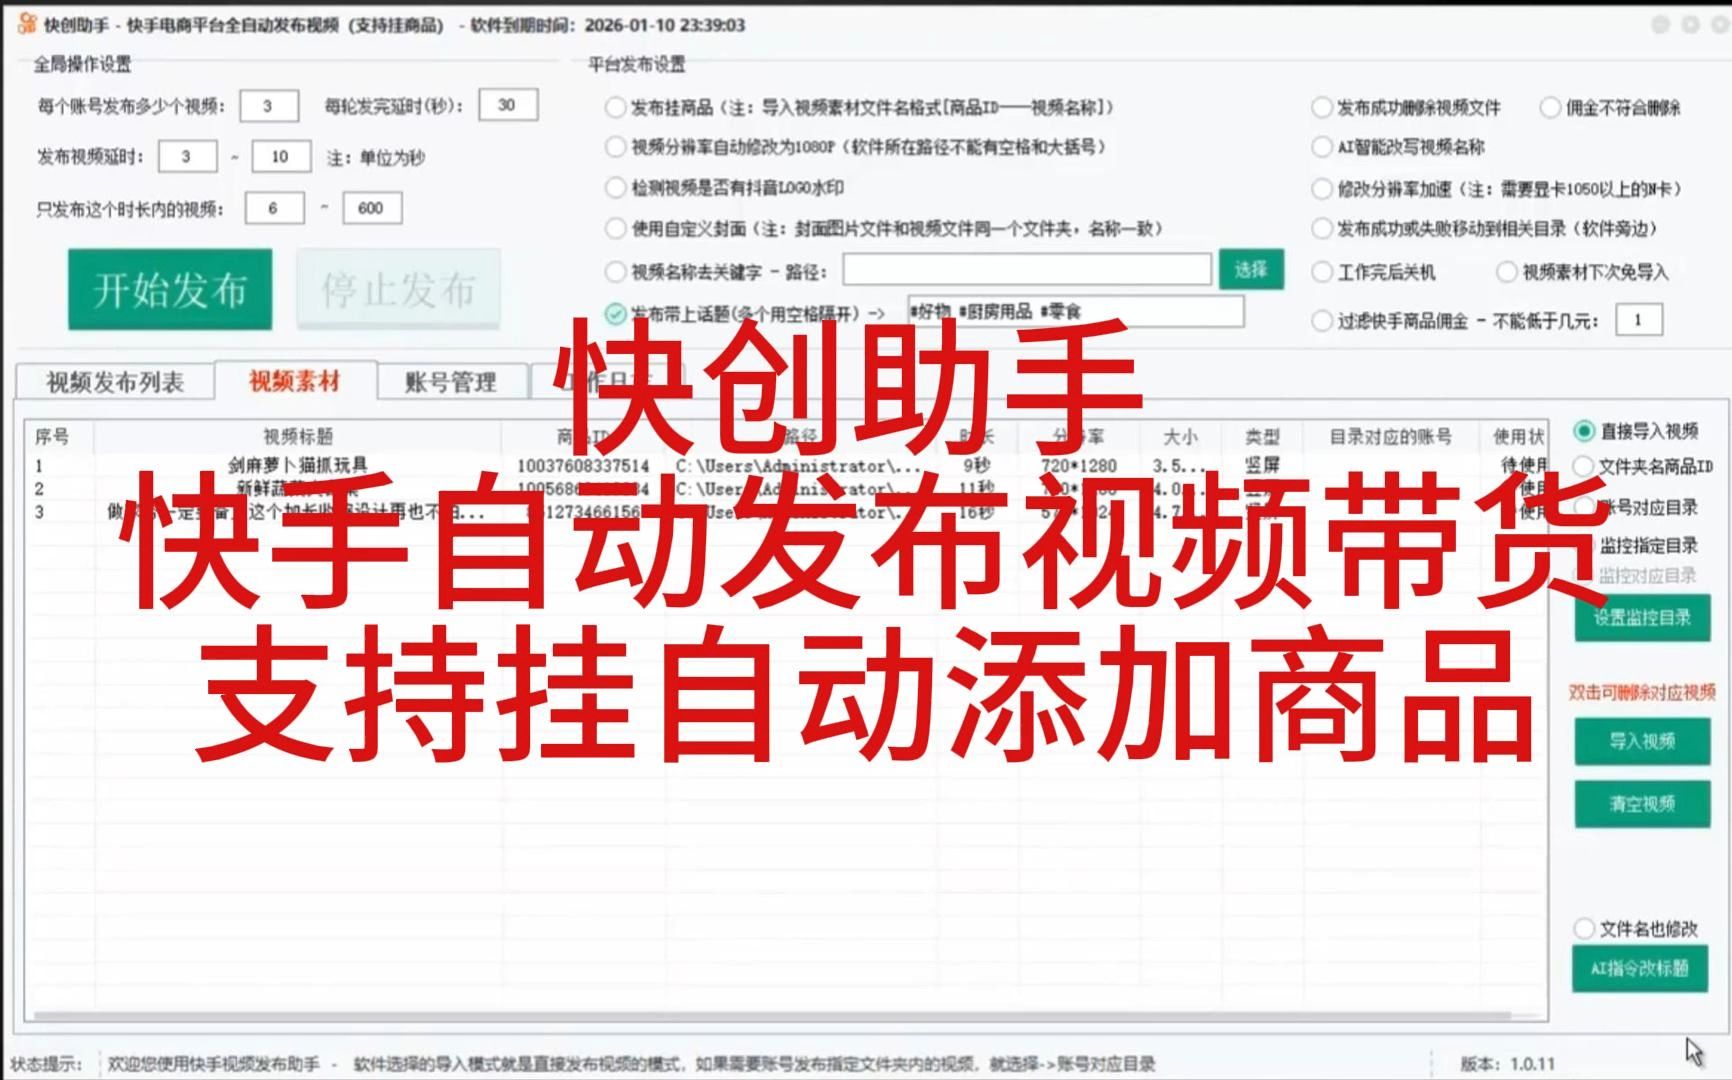Click the 大小 column header
This screenshot has width=1732, height=1080.
[x=1181, y=436]
